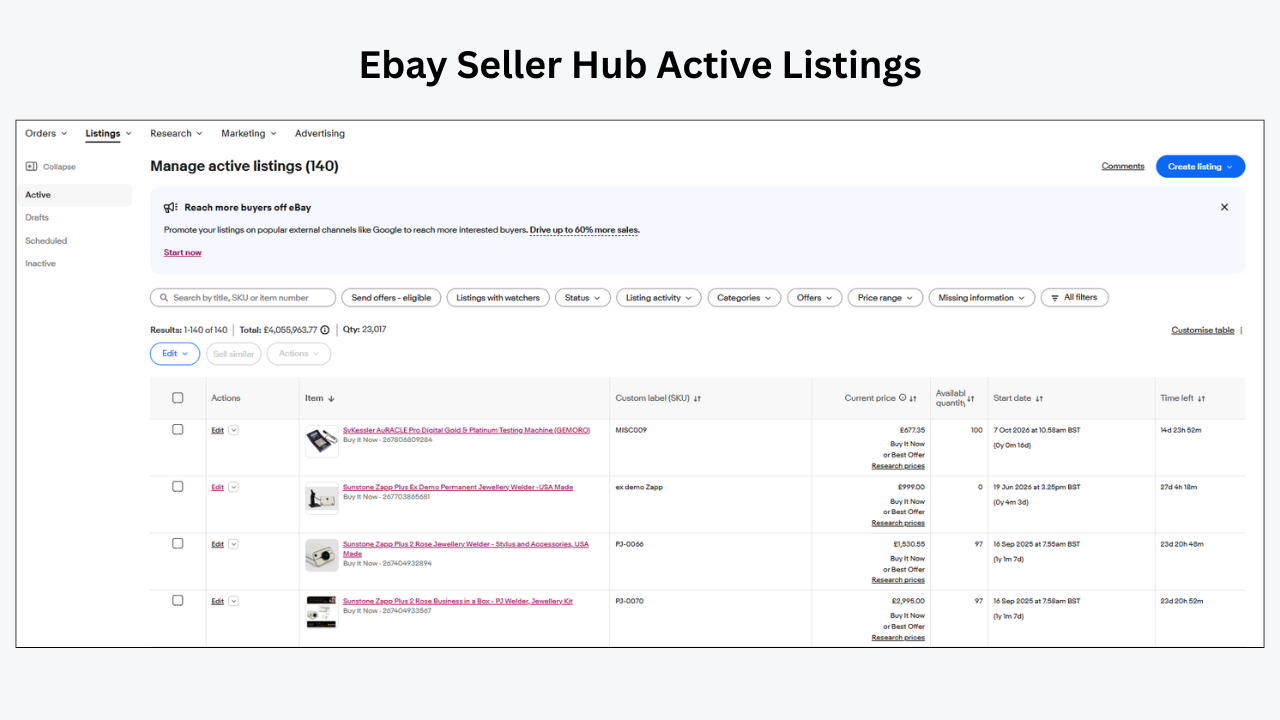
Task: Open the Price range filter dropdown
Action: [x=885, y=298]
